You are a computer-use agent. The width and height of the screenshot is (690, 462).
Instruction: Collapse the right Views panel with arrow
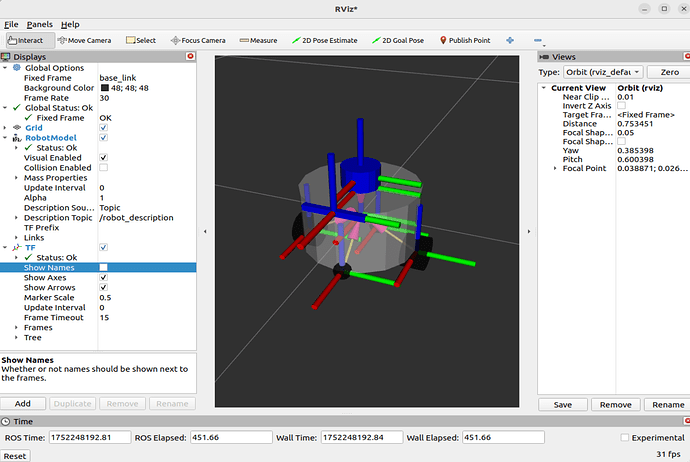click(x=529, y=231)
